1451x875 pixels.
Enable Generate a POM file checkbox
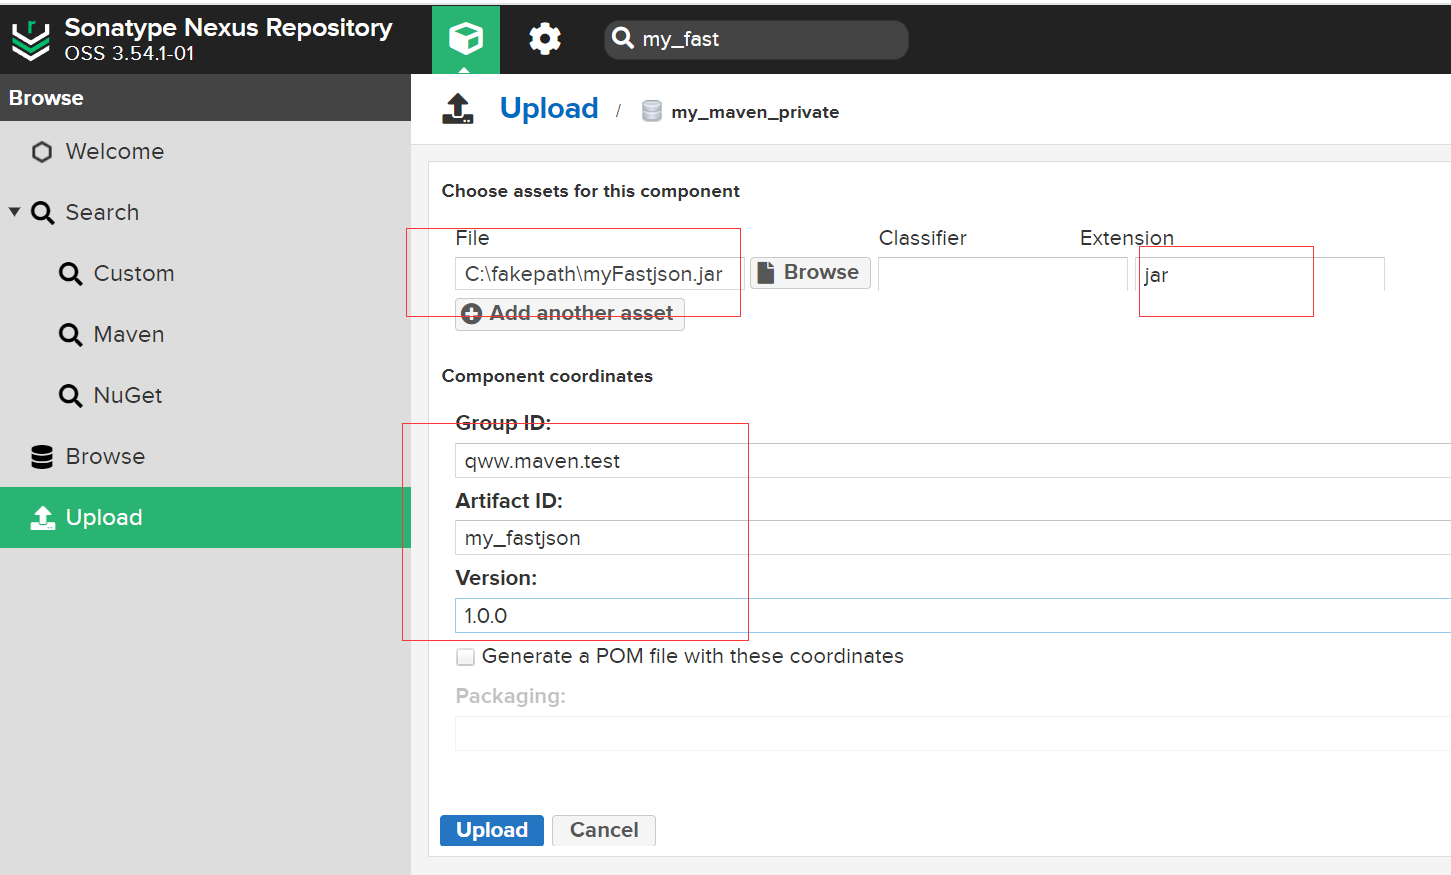[x=465, y=657]
